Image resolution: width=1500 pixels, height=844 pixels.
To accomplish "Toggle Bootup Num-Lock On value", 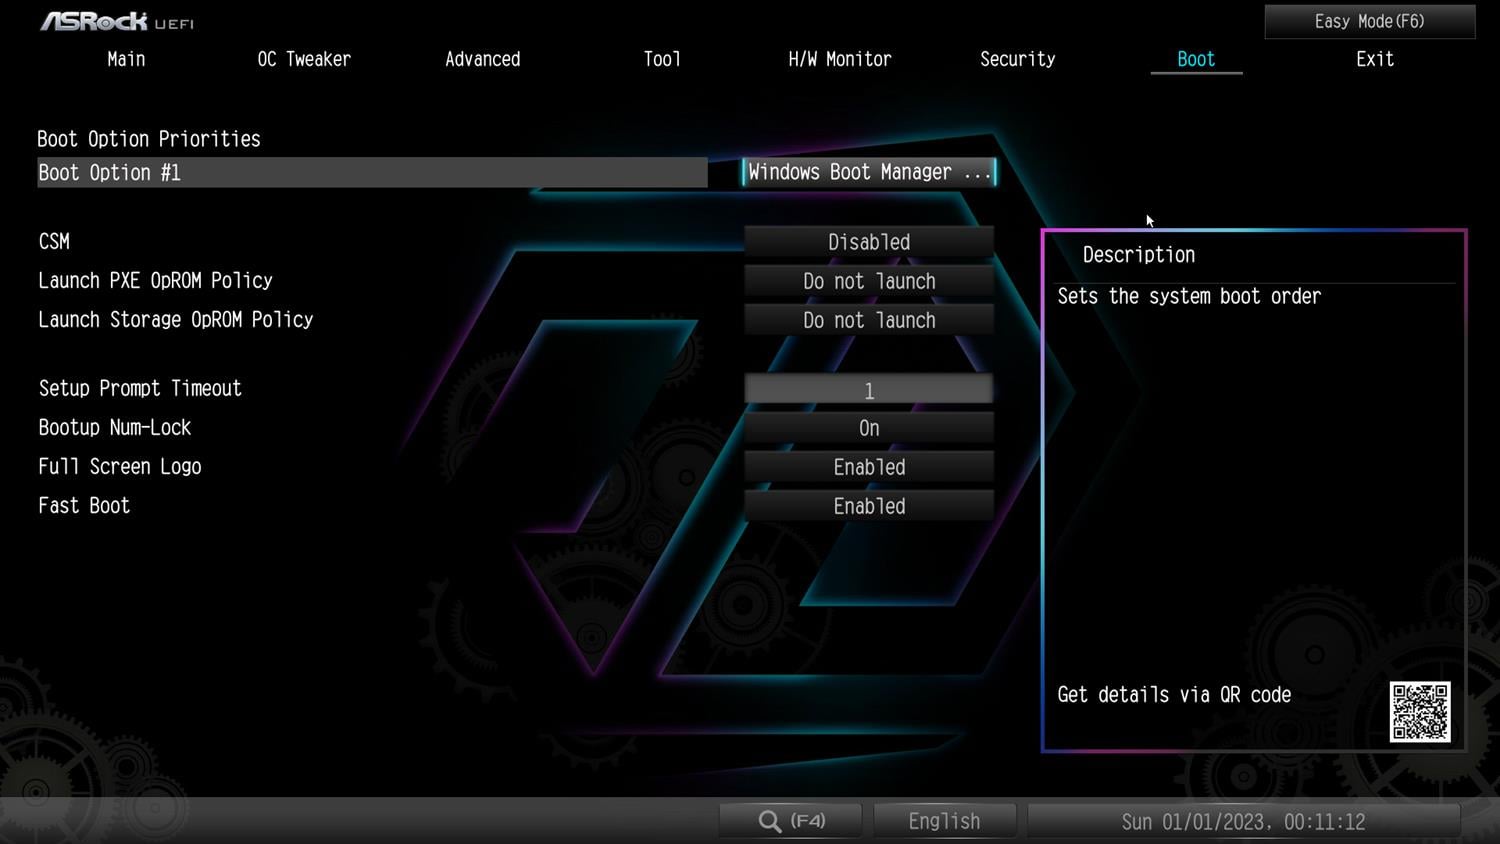I will [868, 428].
